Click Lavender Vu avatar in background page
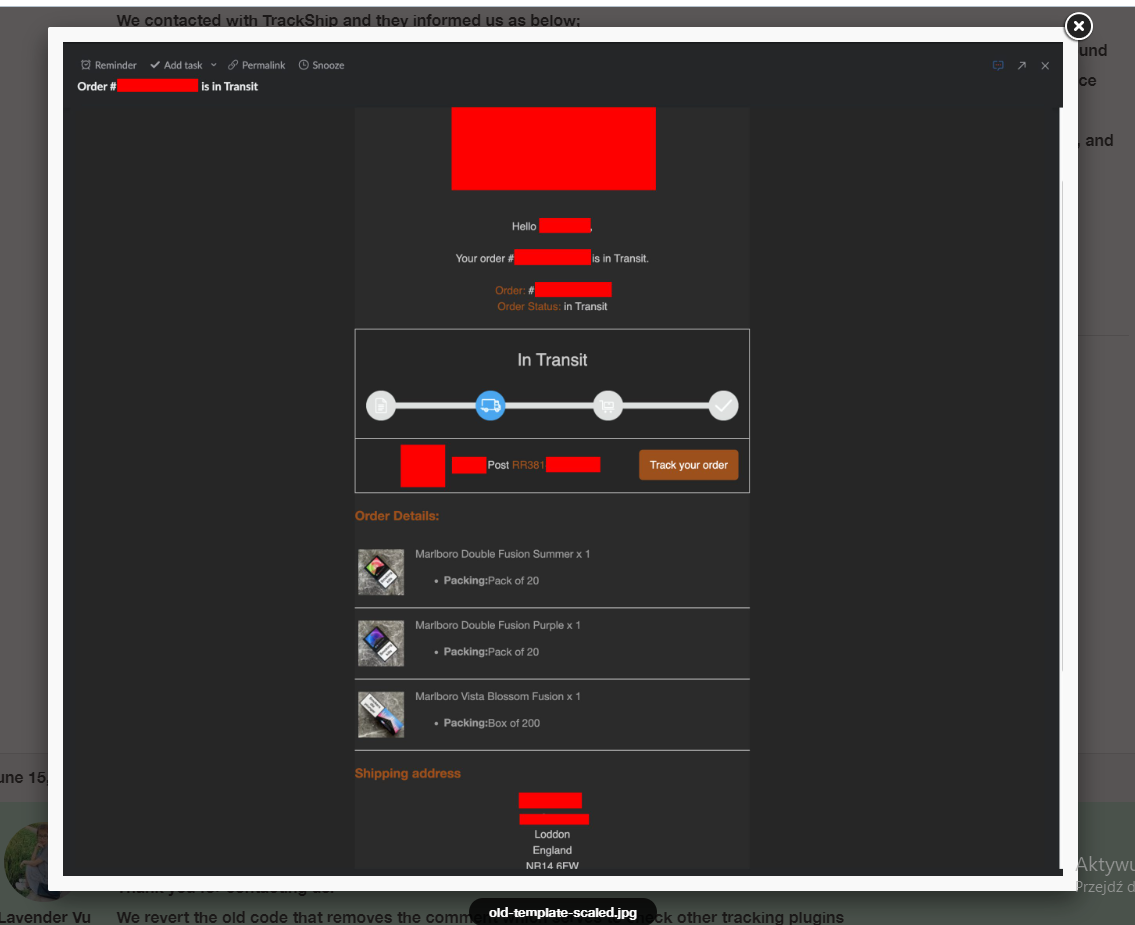 coord(25,861)
